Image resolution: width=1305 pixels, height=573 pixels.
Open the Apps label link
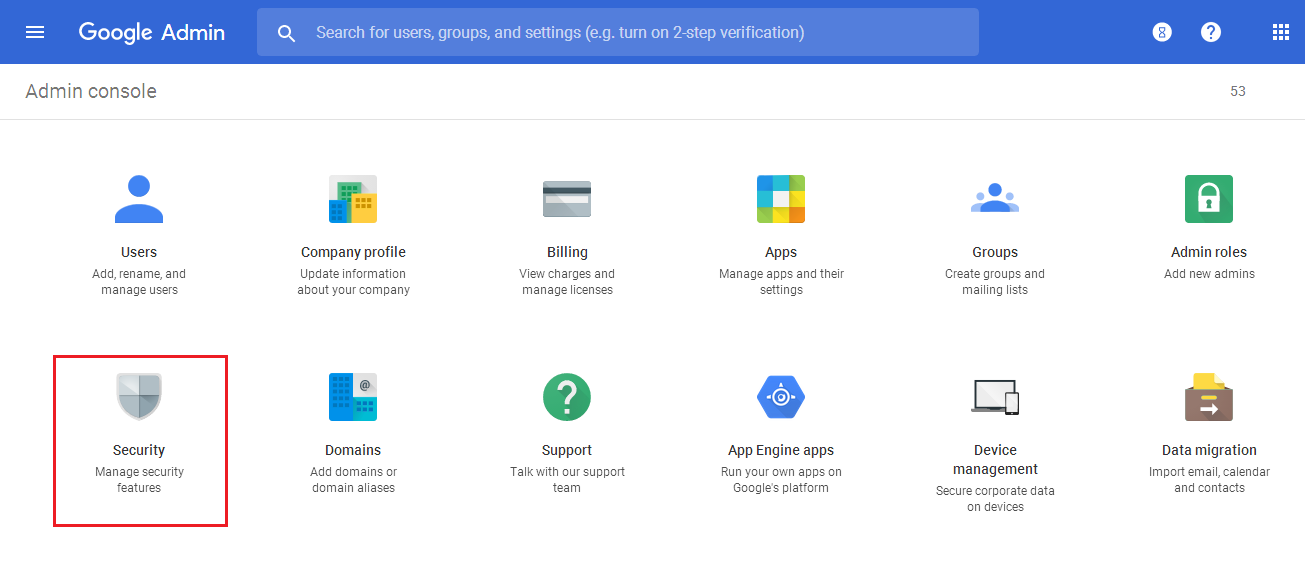point(781,252)
